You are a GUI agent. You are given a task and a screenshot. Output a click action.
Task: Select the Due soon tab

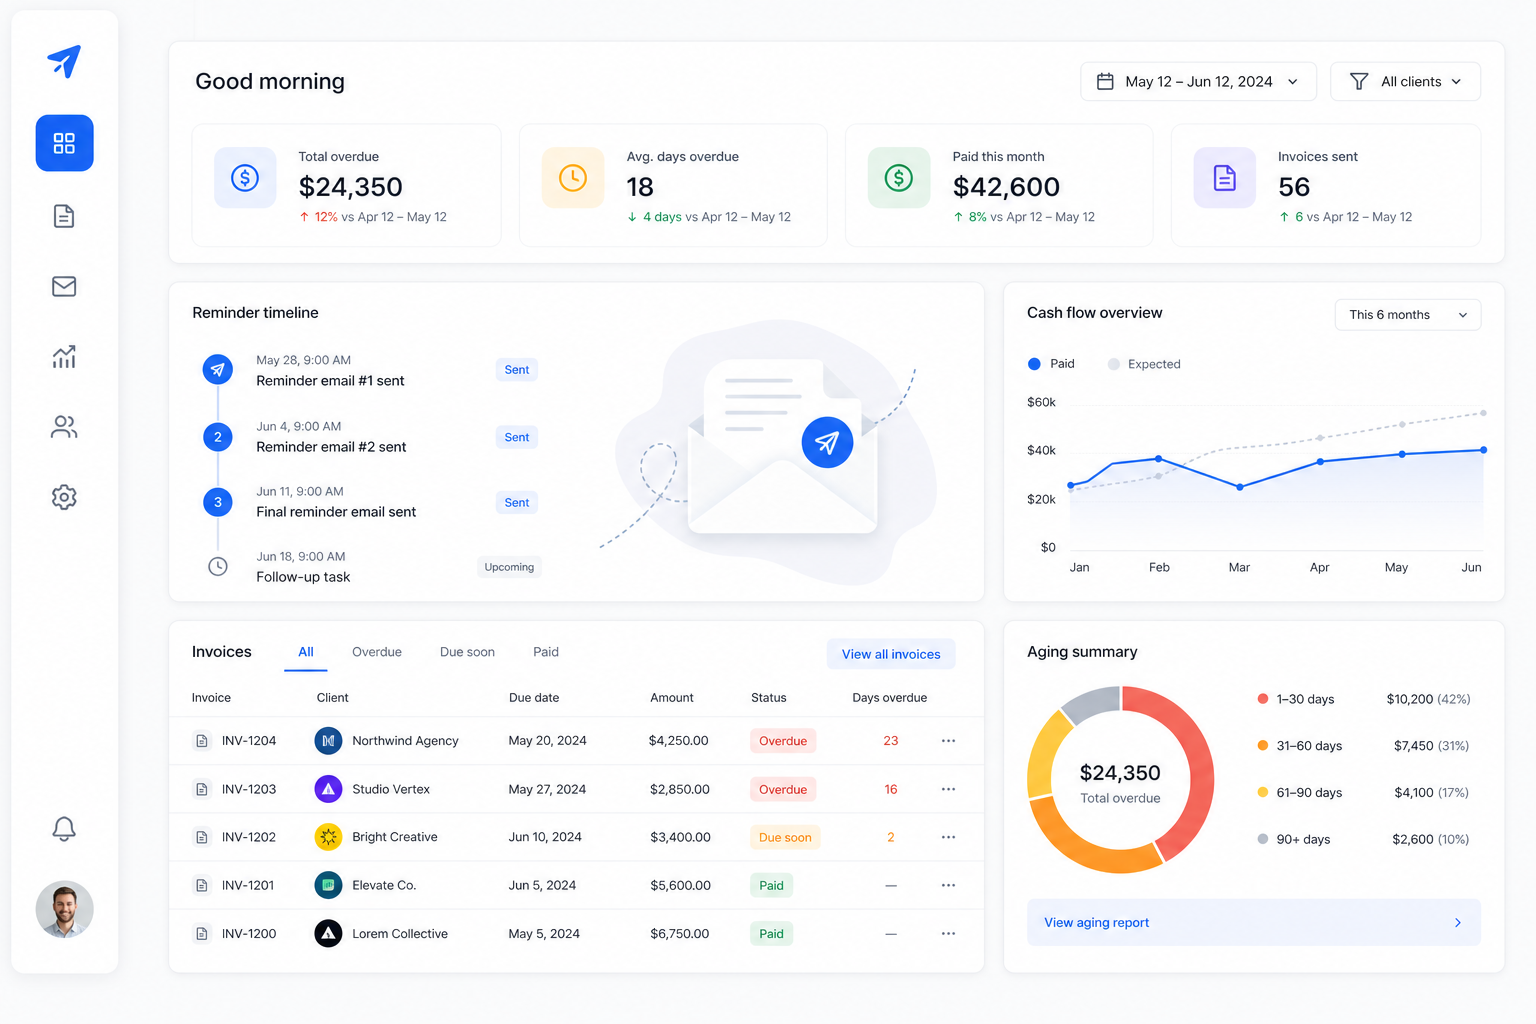[467, 652]
